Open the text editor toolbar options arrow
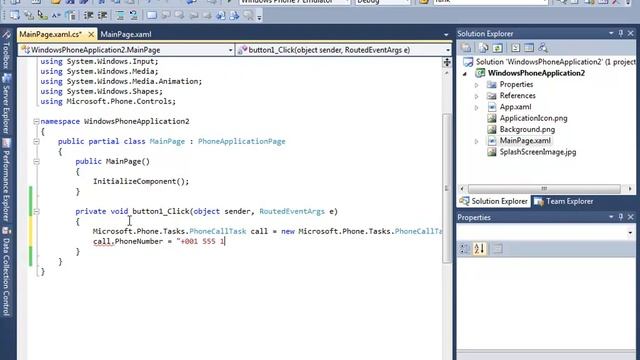This screenshot has height=360, width=640. pyautogui.click(x=259, y=17)
